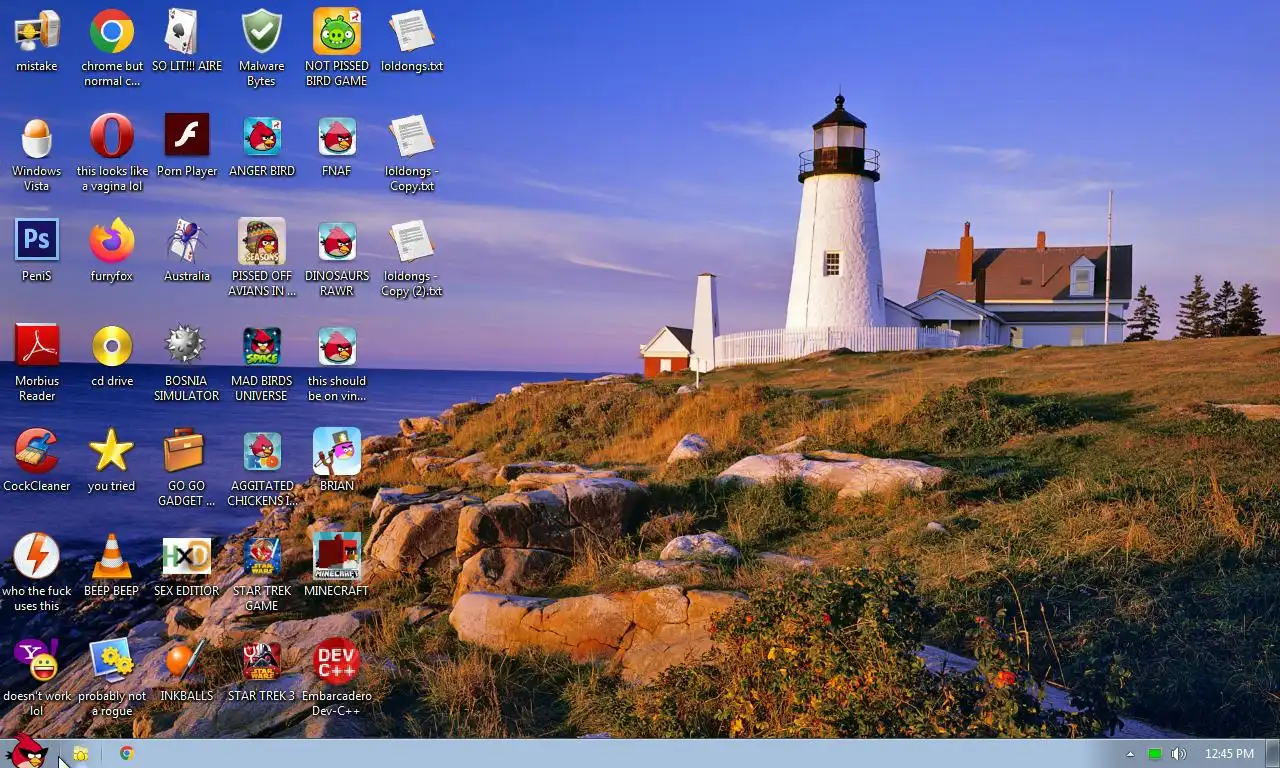Open the 'SO LIT!!! AIRE' card game icon
1280x768 pixels.
[187, 41]
